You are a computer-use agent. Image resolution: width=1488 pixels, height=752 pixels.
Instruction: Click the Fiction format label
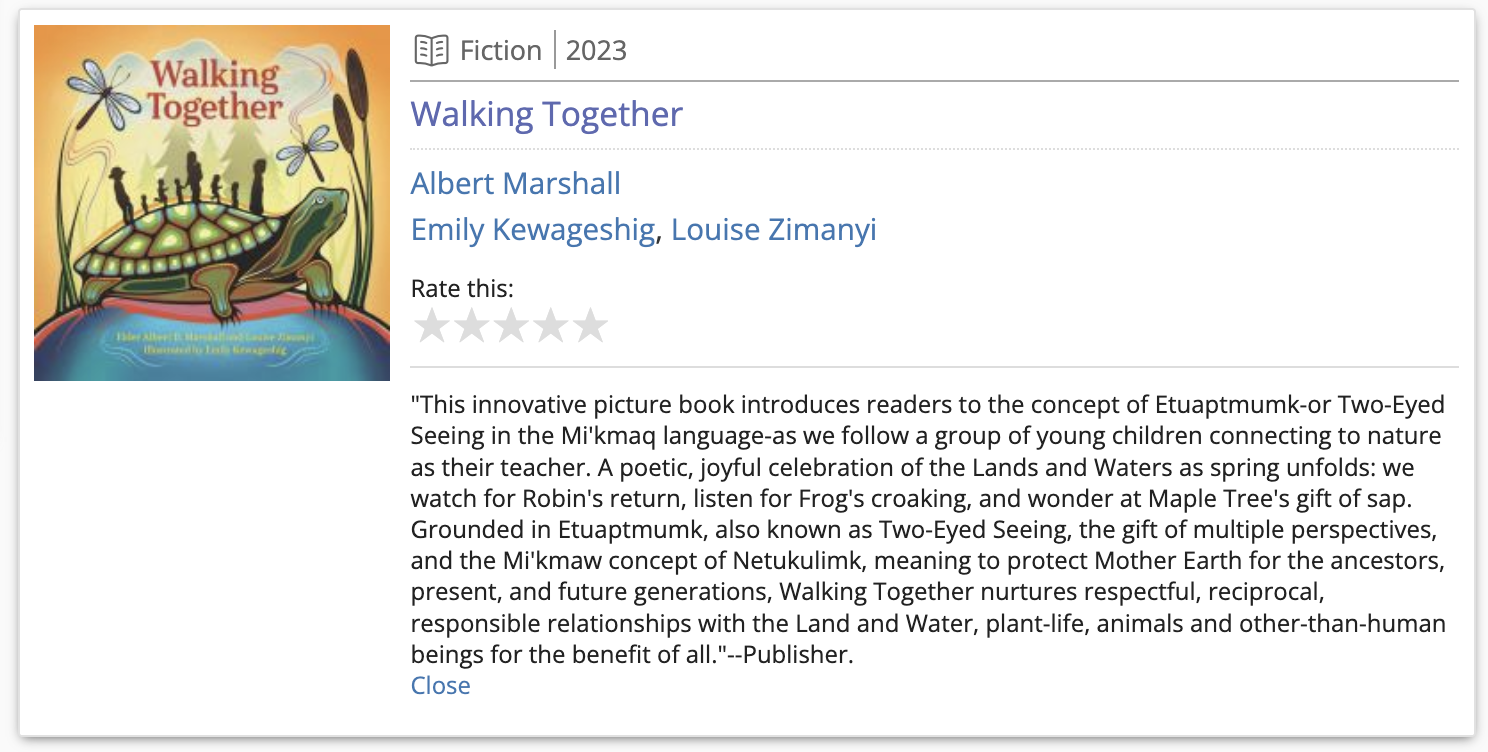pos(501,50)
